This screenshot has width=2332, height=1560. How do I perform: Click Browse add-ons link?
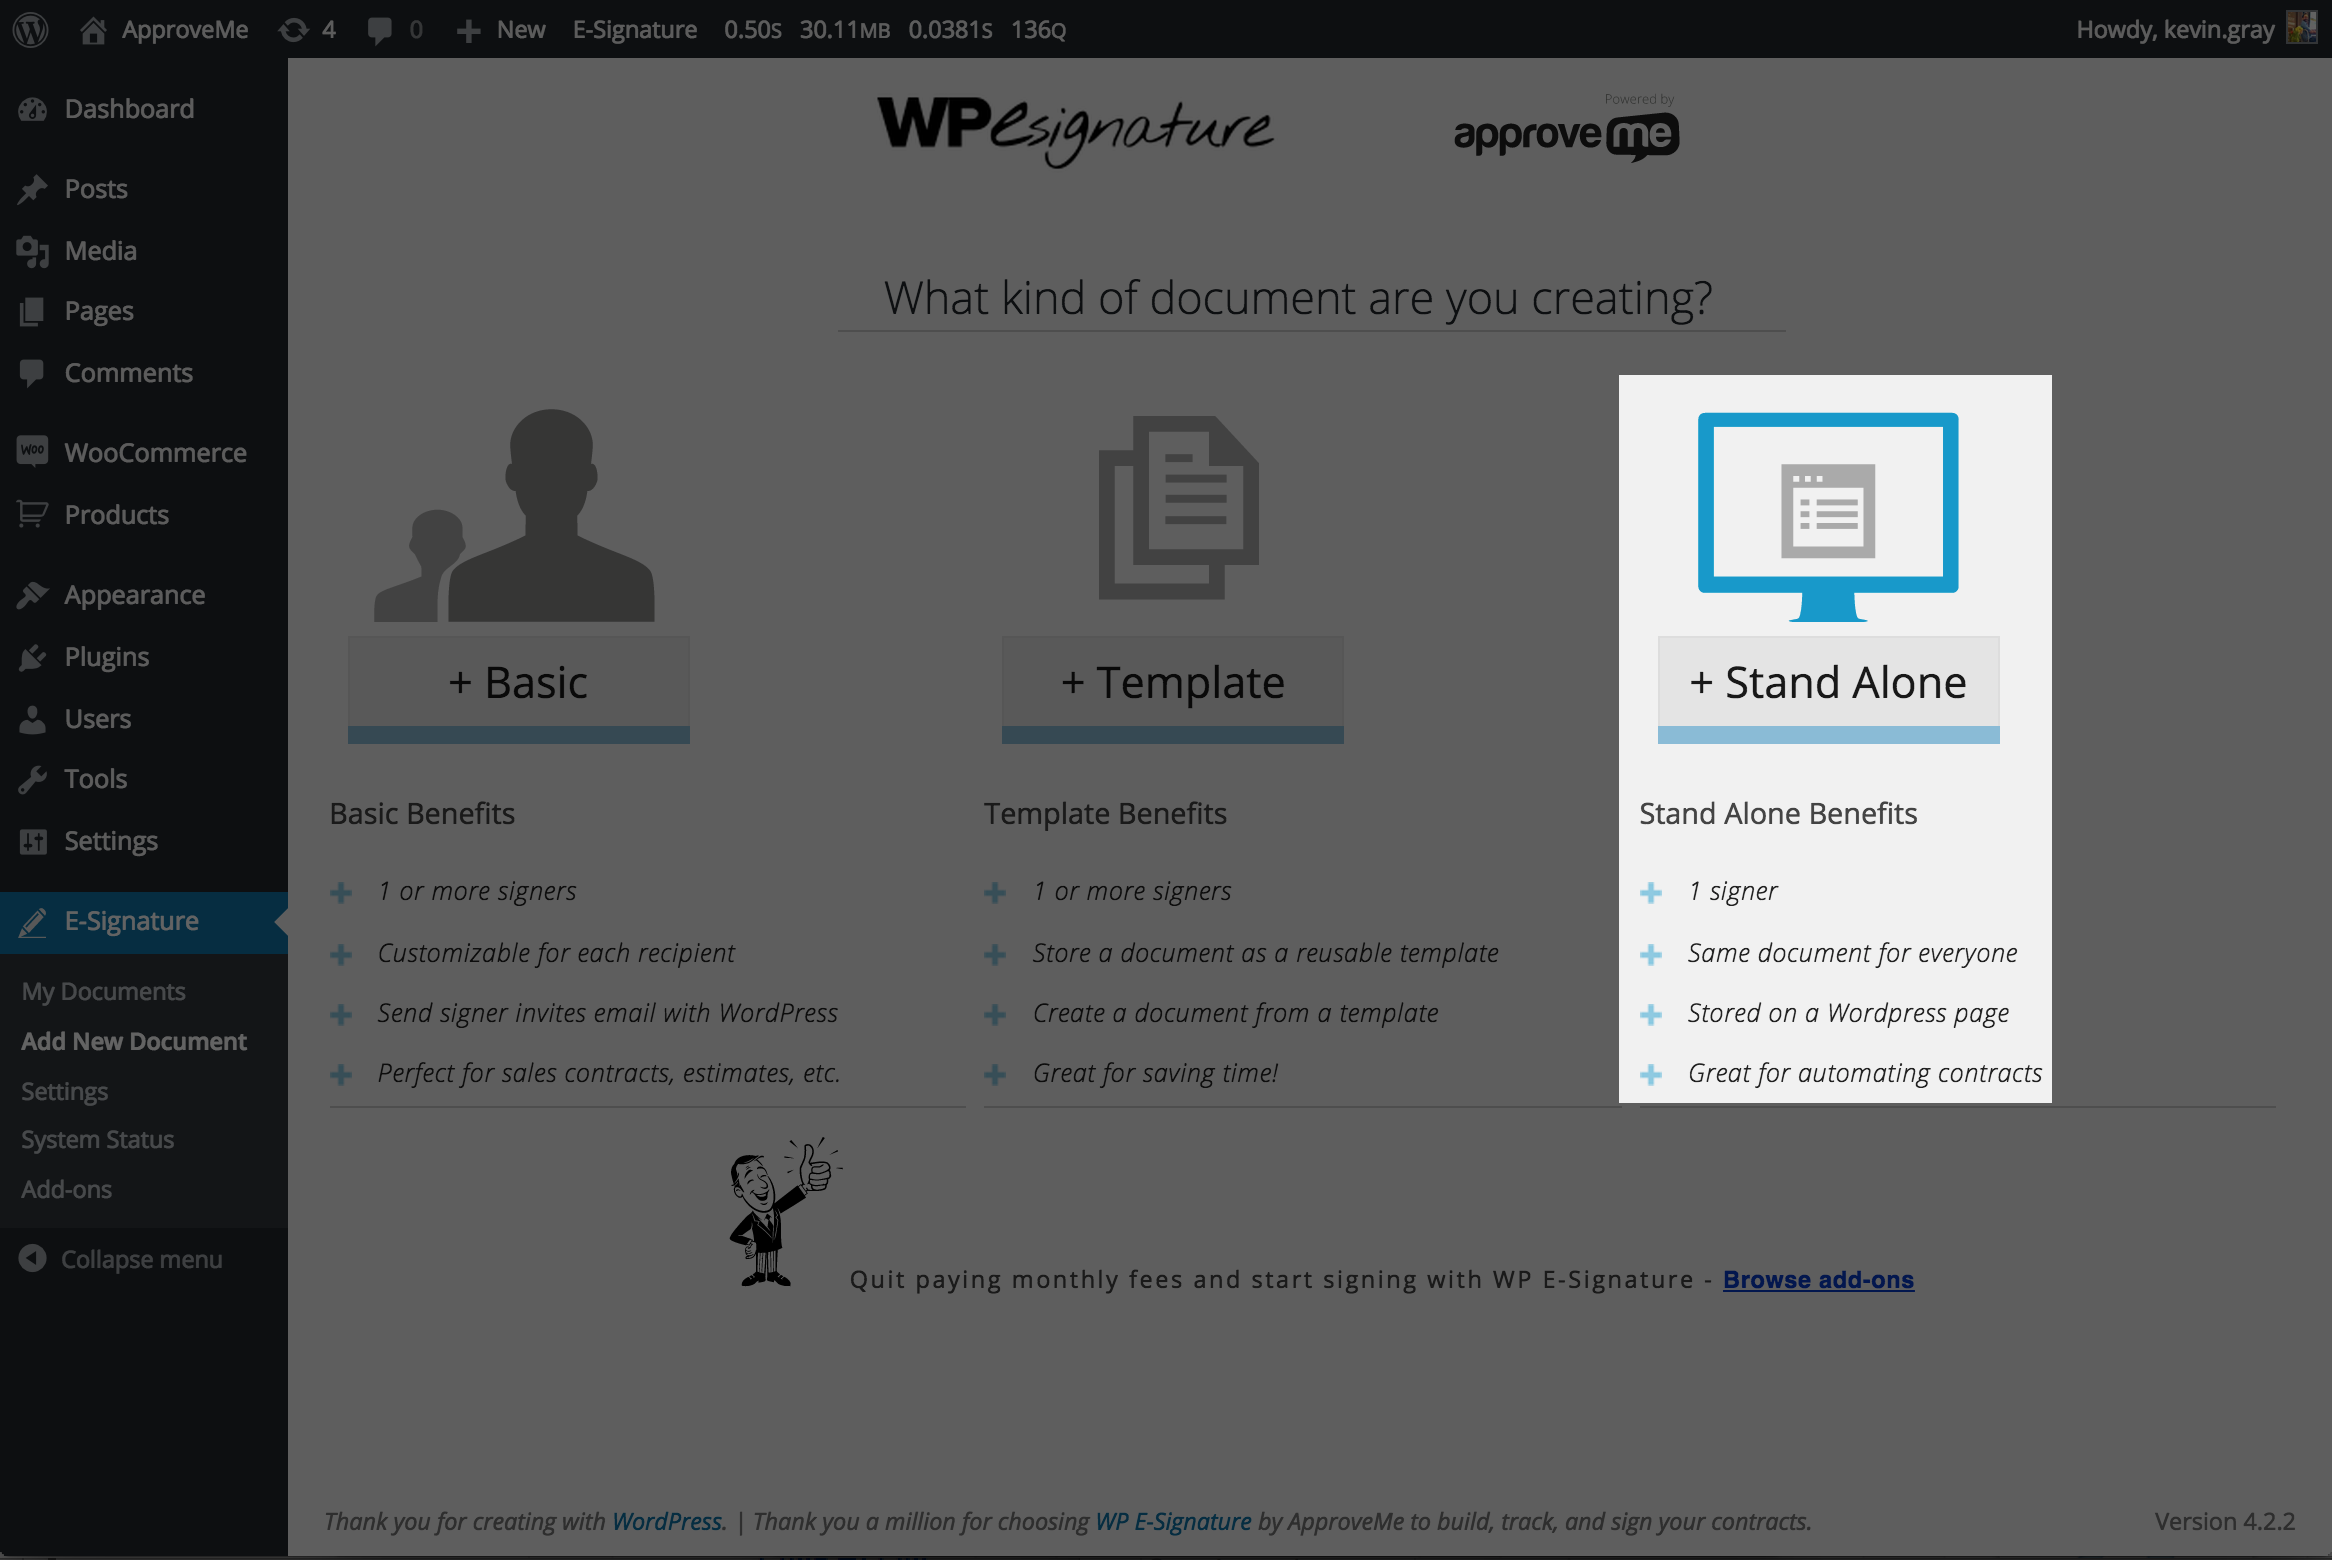(x=1817, y=1278)
